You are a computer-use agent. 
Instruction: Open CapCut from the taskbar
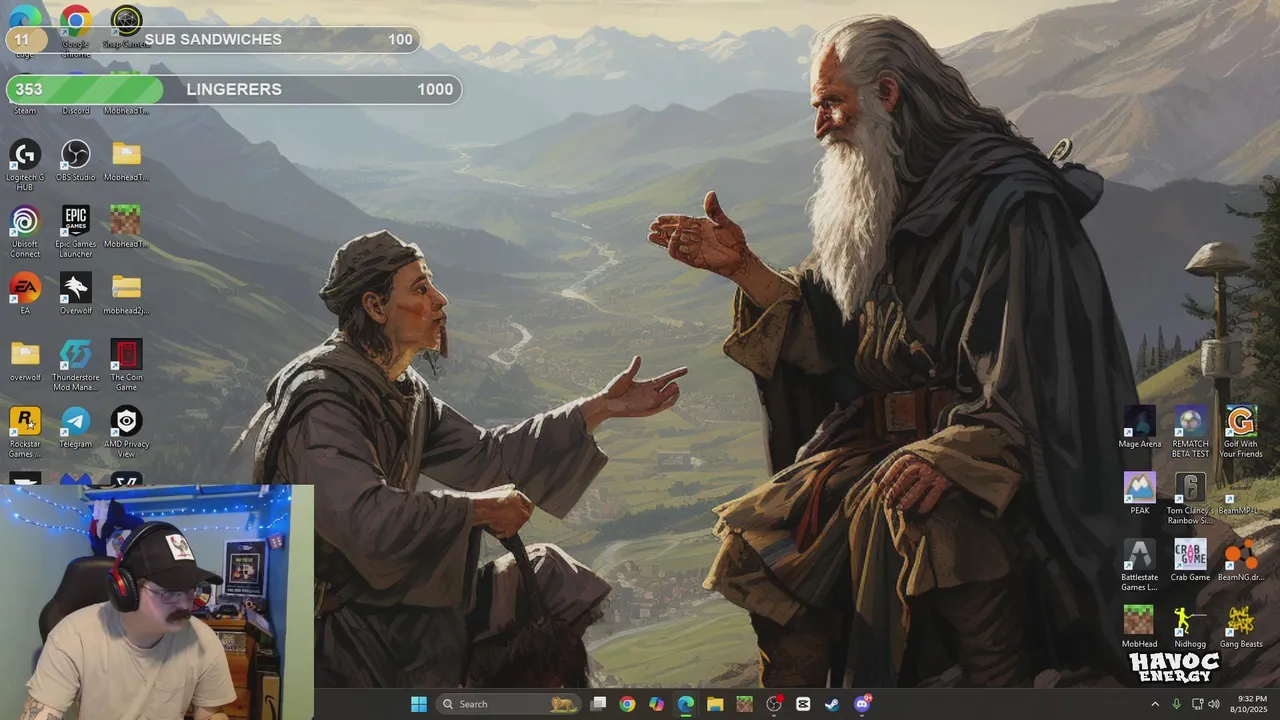pos(803,704)
